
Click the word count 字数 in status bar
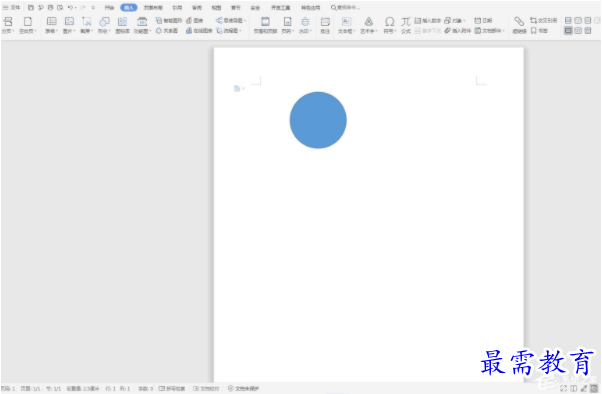pyautogui.click(x=146, y=389)
